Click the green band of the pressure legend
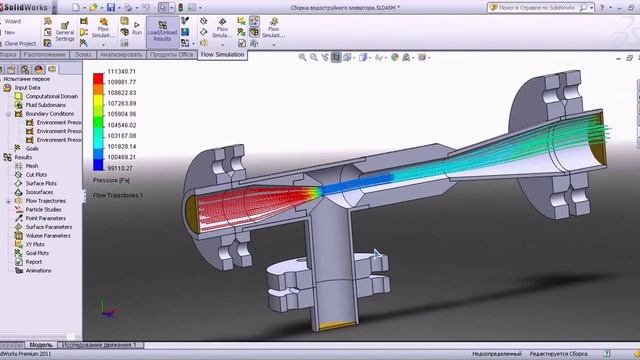Screen dimensions: 640x360 click(98, 122)
